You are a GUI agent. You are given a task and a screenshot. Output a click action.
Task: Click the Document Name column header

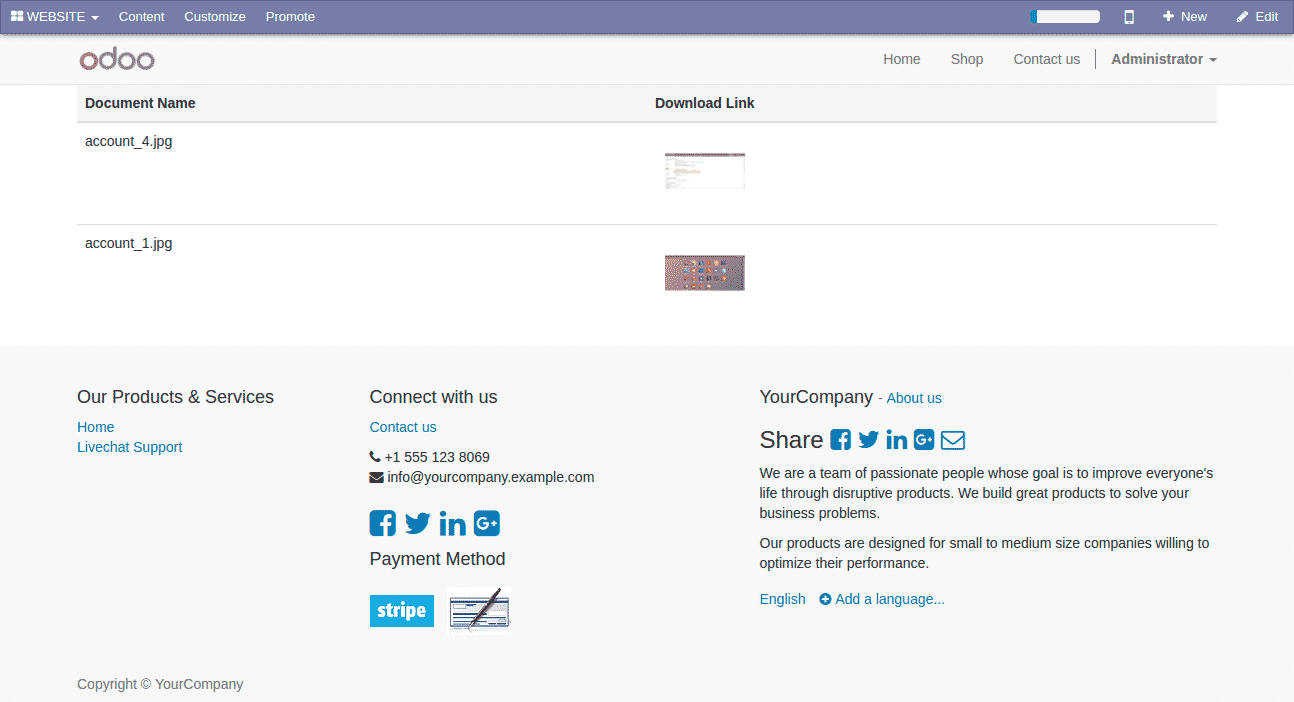pos(140,103)
